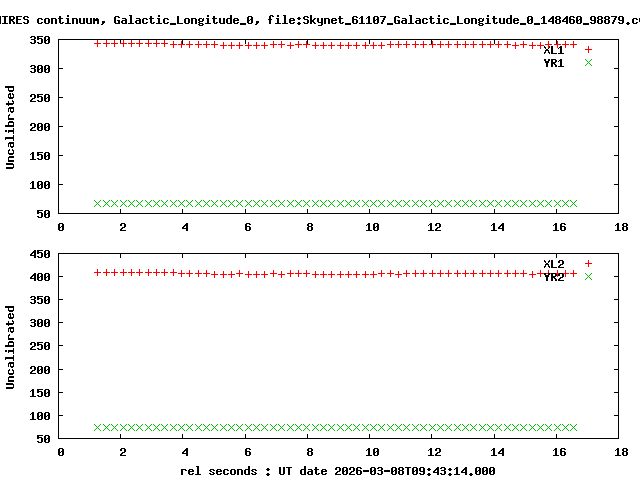
Task: Click the YR1 legend label
Action: (x=553, y=63)
